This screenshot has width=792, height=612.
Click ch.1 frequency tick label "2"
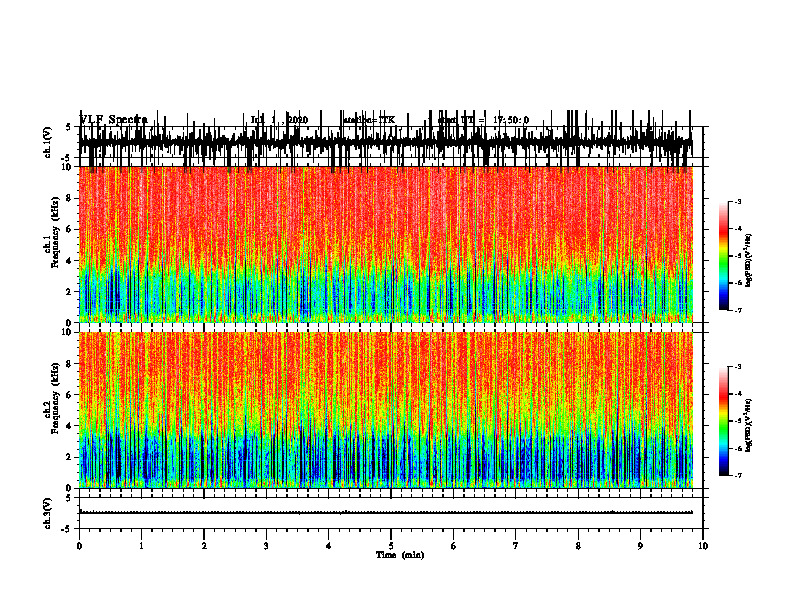pyautogui.click(x=70, y=291)
